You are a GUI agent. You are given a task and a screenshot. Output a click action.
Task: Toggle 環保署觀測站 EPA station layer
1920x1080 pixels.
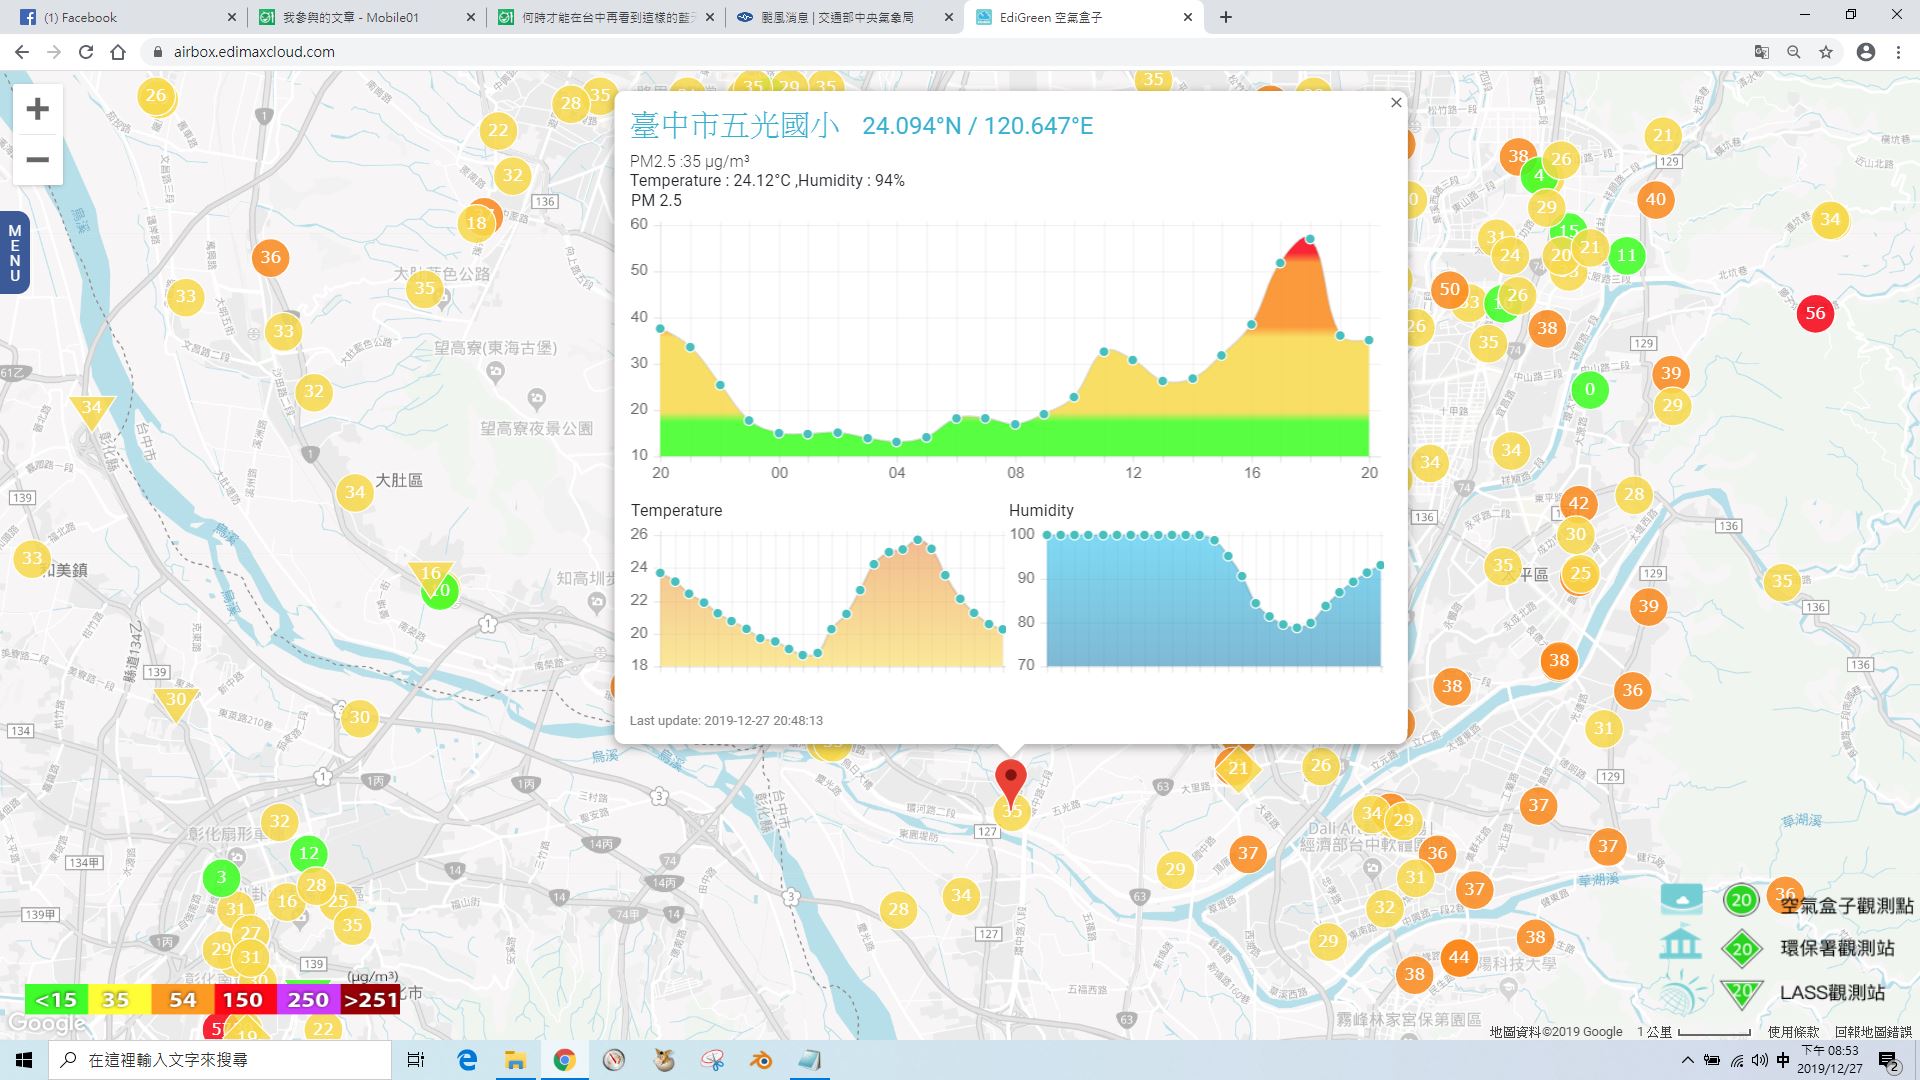[1742, 949]
